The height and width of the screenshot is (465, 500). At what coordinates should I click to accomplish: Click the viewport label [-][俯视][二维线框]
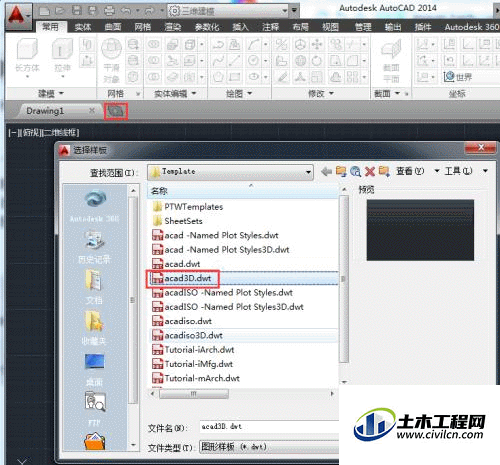pos(44,133)
